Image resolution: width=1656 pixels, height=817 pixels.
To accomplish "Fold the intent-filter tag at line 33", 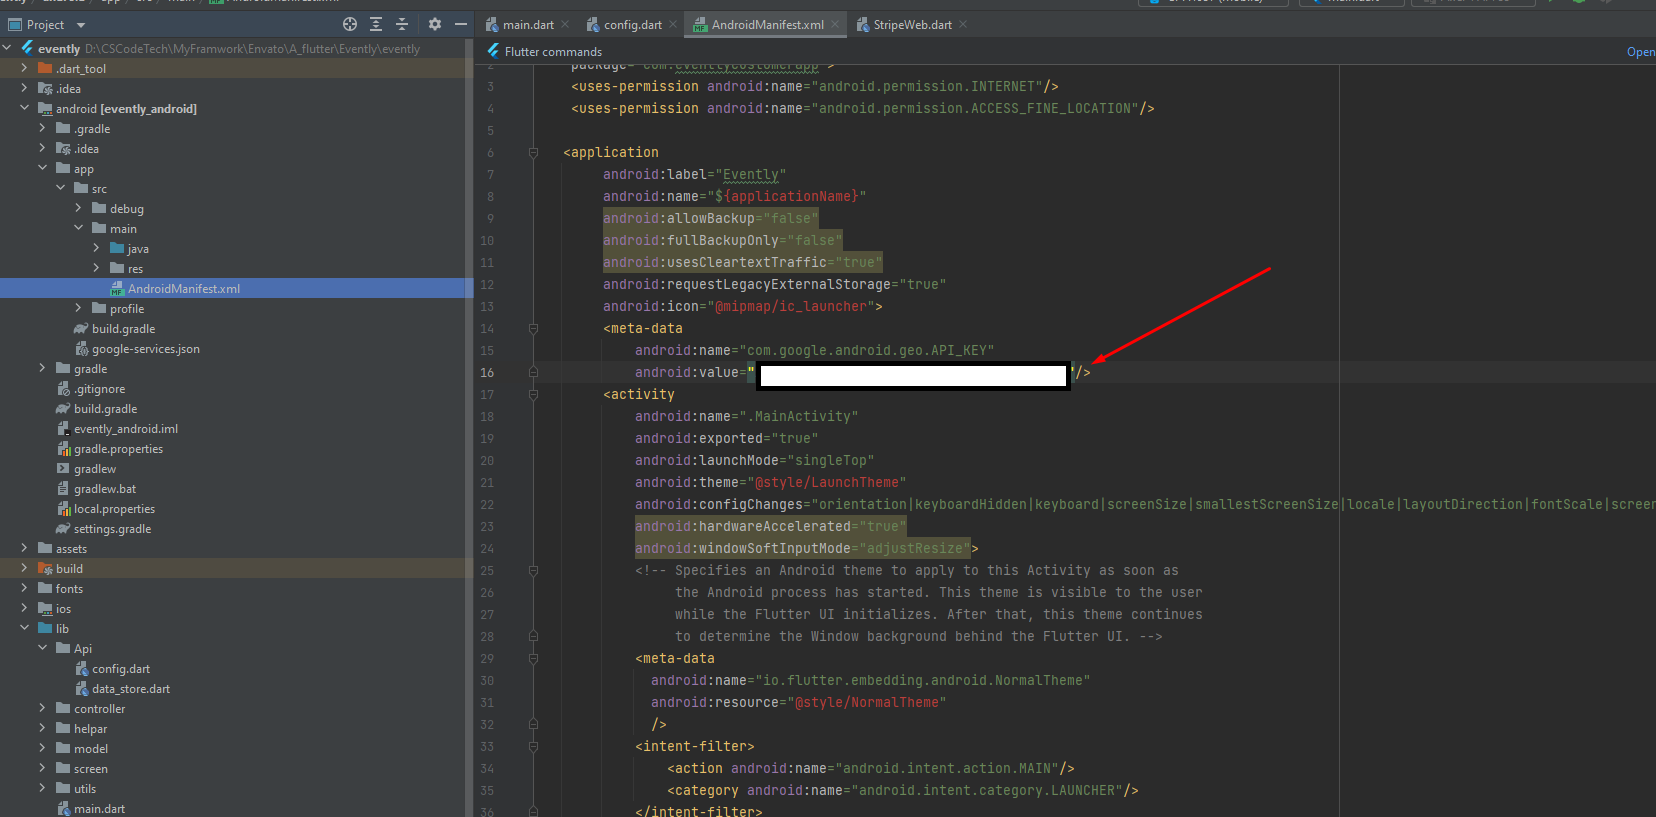I will [x=533, y=747].
